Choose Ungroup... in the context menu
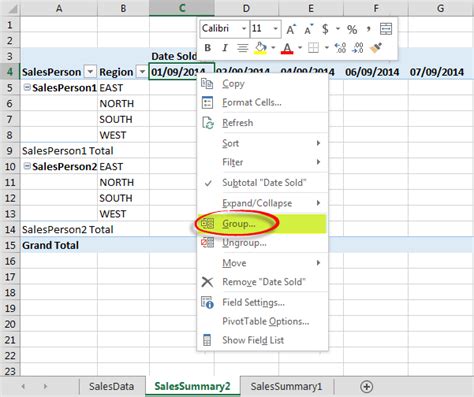The image size is (474, 397). coord(262,243)
